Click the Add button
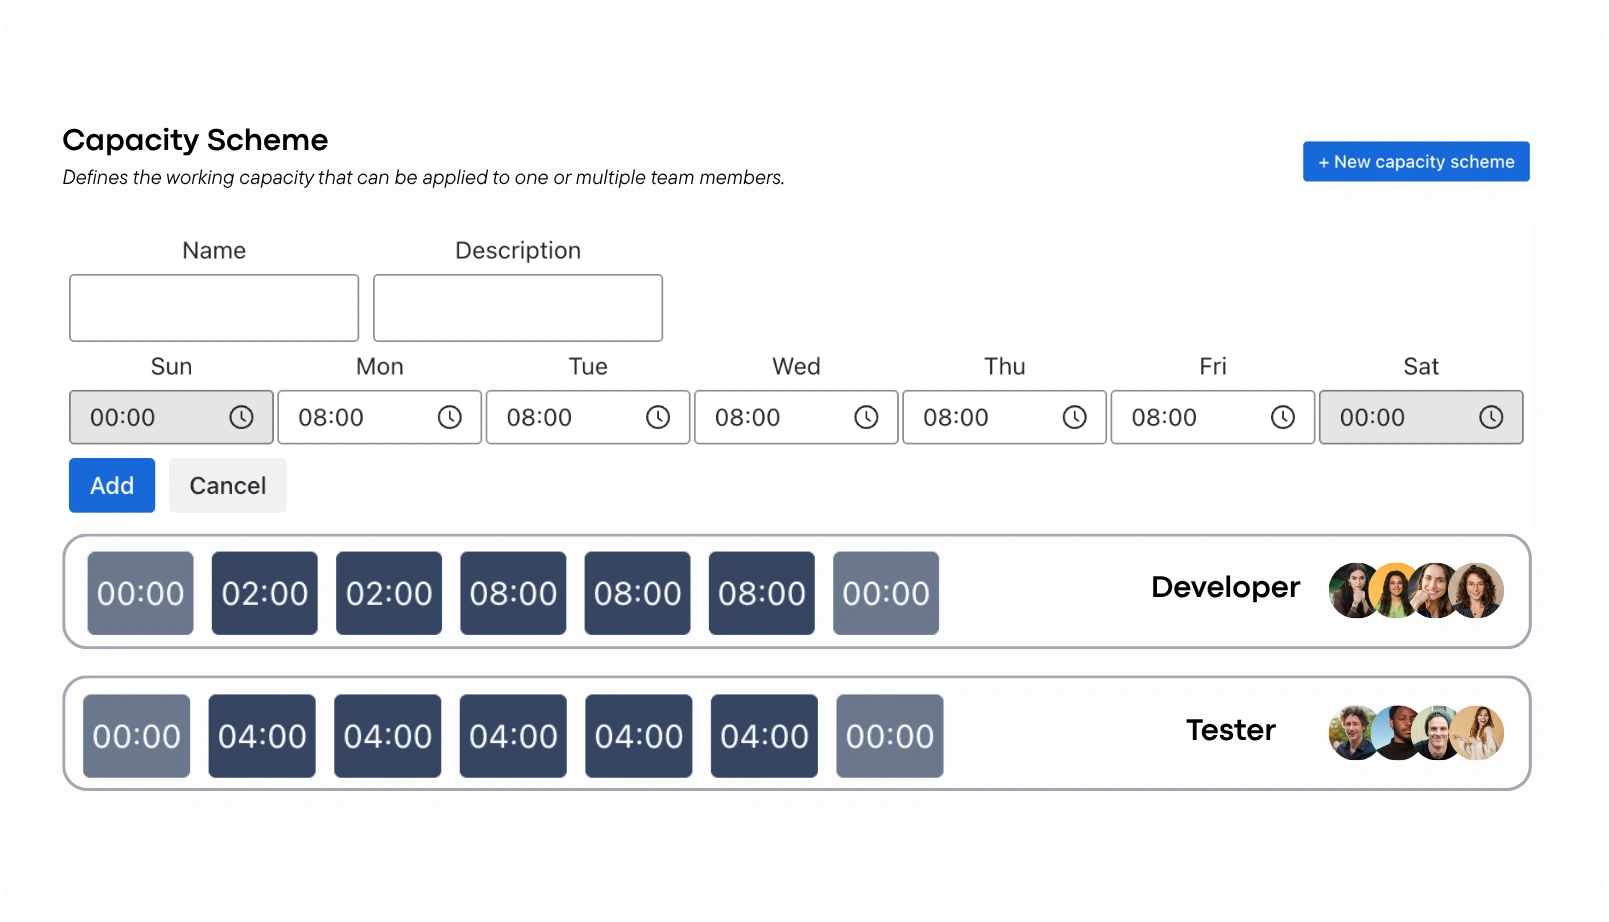 (x=112, y=485)
